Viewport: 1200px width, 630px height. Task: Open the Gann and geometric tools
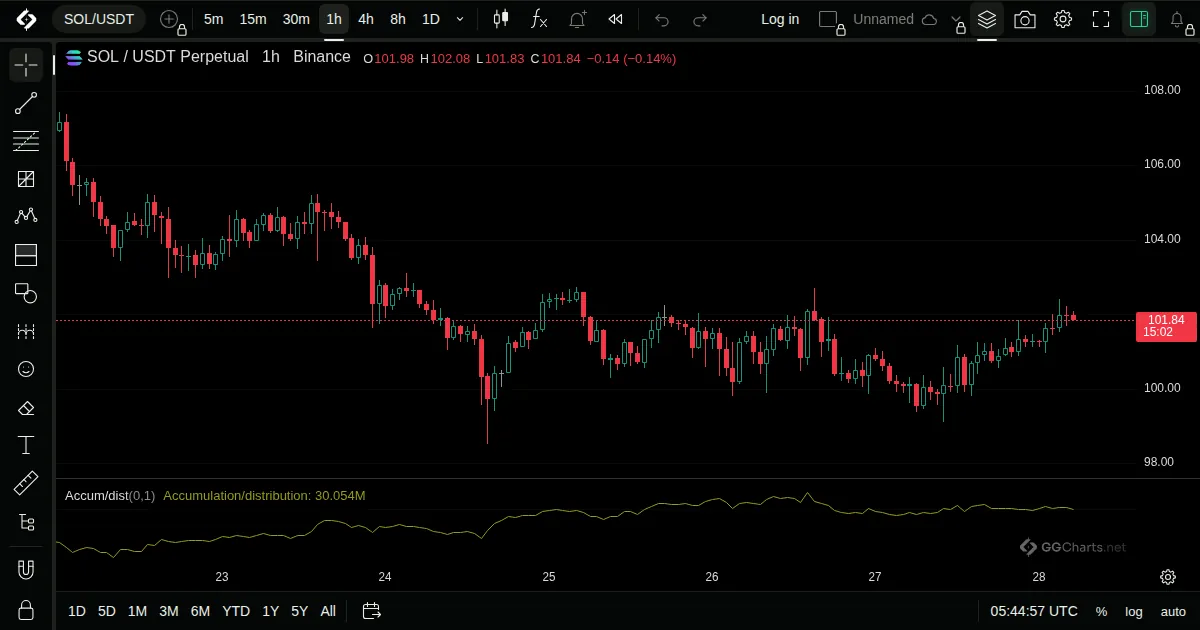pyautogui.click(x=26, y=179)
